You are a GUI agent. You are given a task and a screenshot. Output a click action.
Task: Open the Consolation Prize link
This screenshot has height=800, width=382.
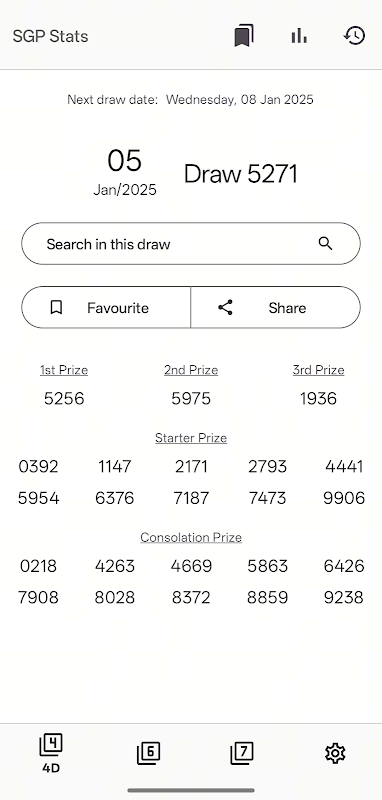click(x=191, y=537)
